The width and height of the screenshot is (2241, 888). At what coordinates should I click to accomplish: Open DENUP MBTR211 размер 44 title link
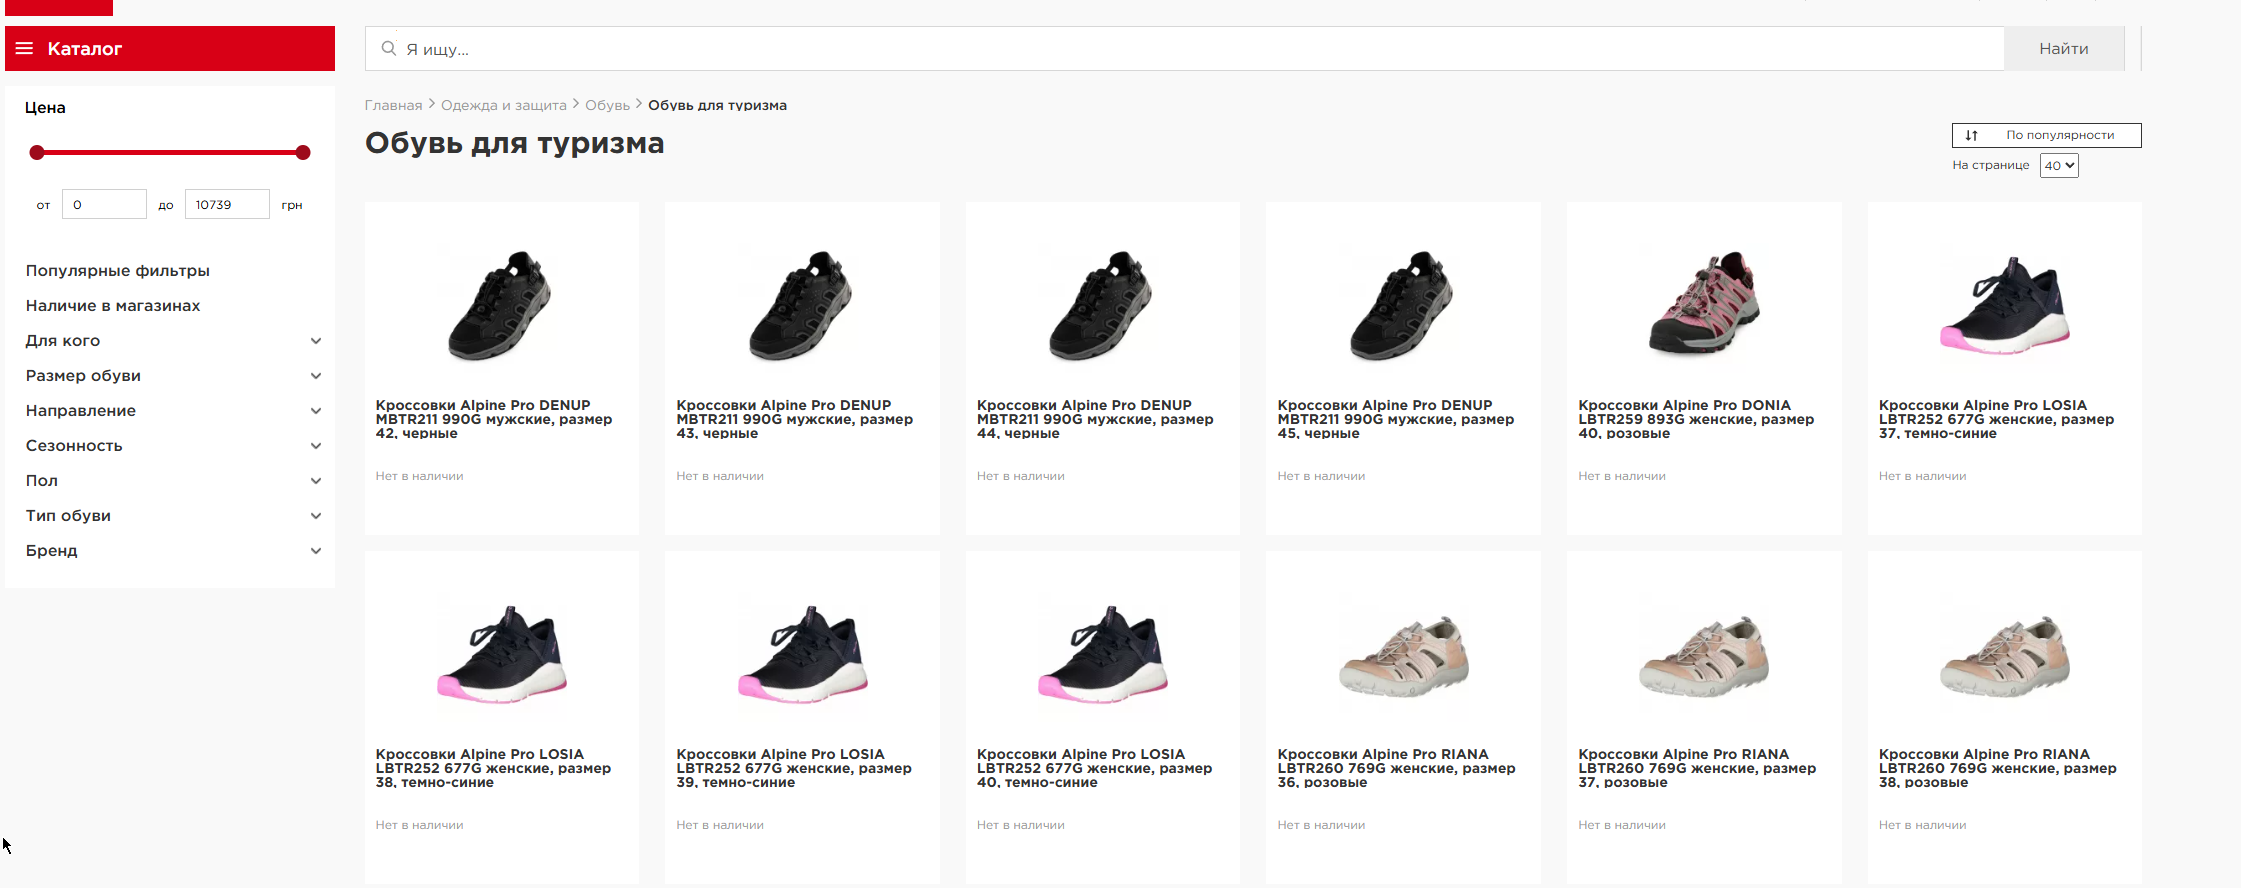[x=1095, y=419]
